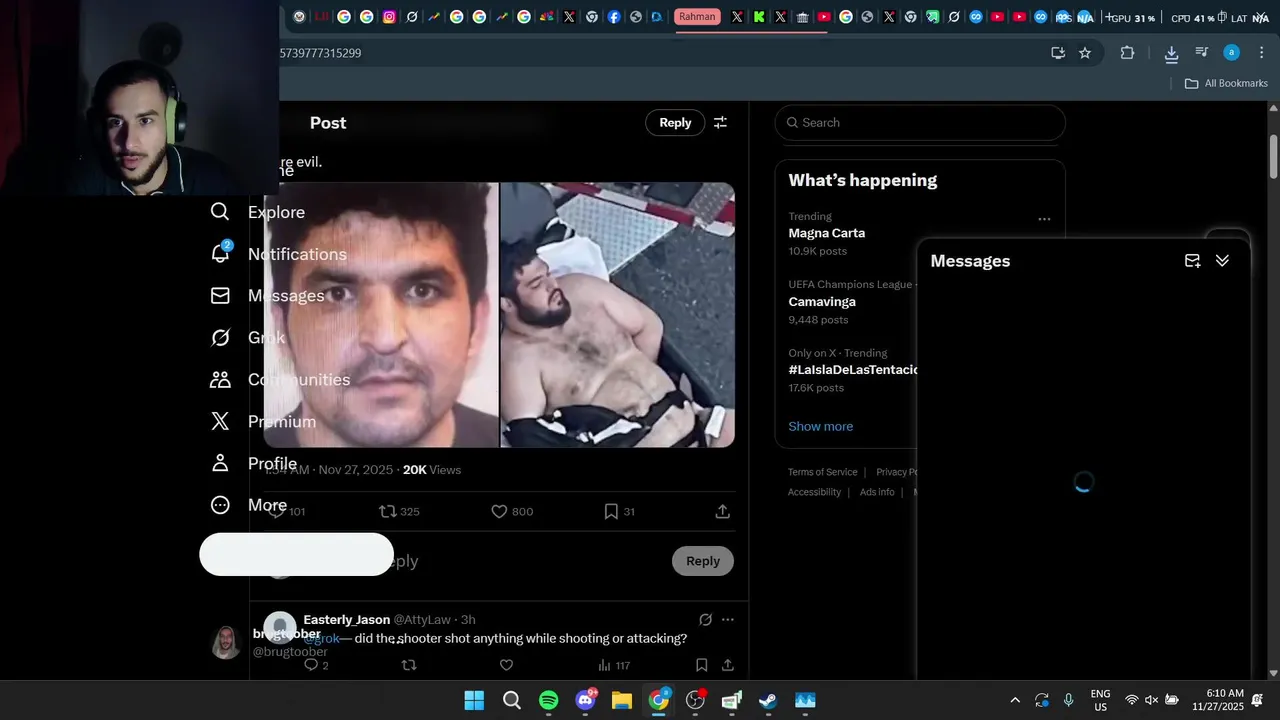This screenshot has height=720, width=1280.
Task: Open Chrome media controls icon
Action: [x=1202, y=53]
